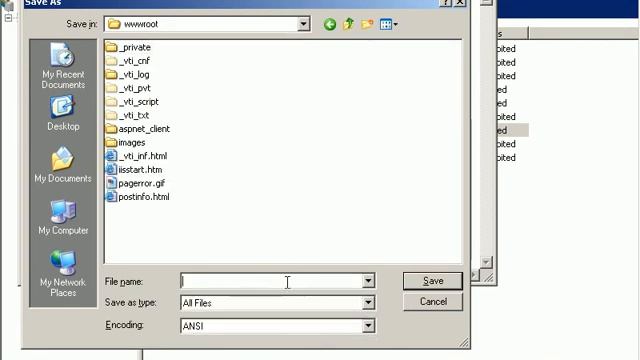The width and height of the screenshot is (640, 360).
Task: Select the iisstart.htm file
Action: click(134, 170)
